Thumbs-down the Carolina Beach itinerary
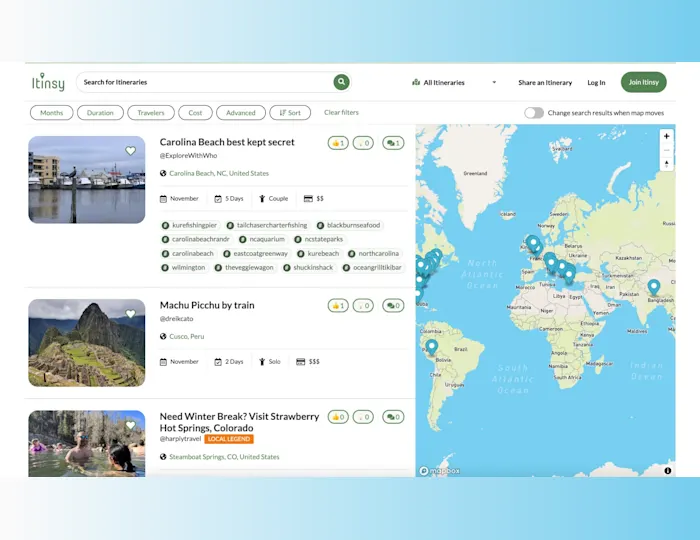Viewport: 700px width, 540px height. tap(363, 143)
